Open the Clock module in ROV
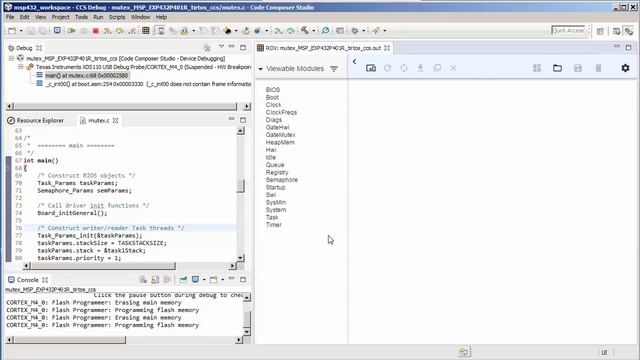This screenshot has height=360, width=640. (x=273, y=105)
